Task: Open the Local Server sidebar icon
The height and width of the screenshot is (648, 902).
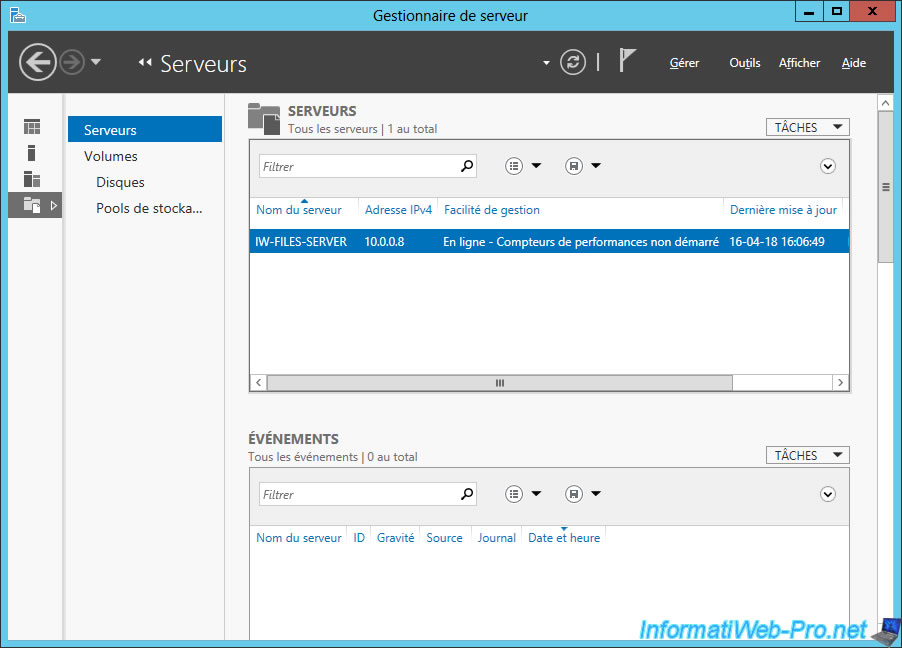Action: [x=32, y=153]
